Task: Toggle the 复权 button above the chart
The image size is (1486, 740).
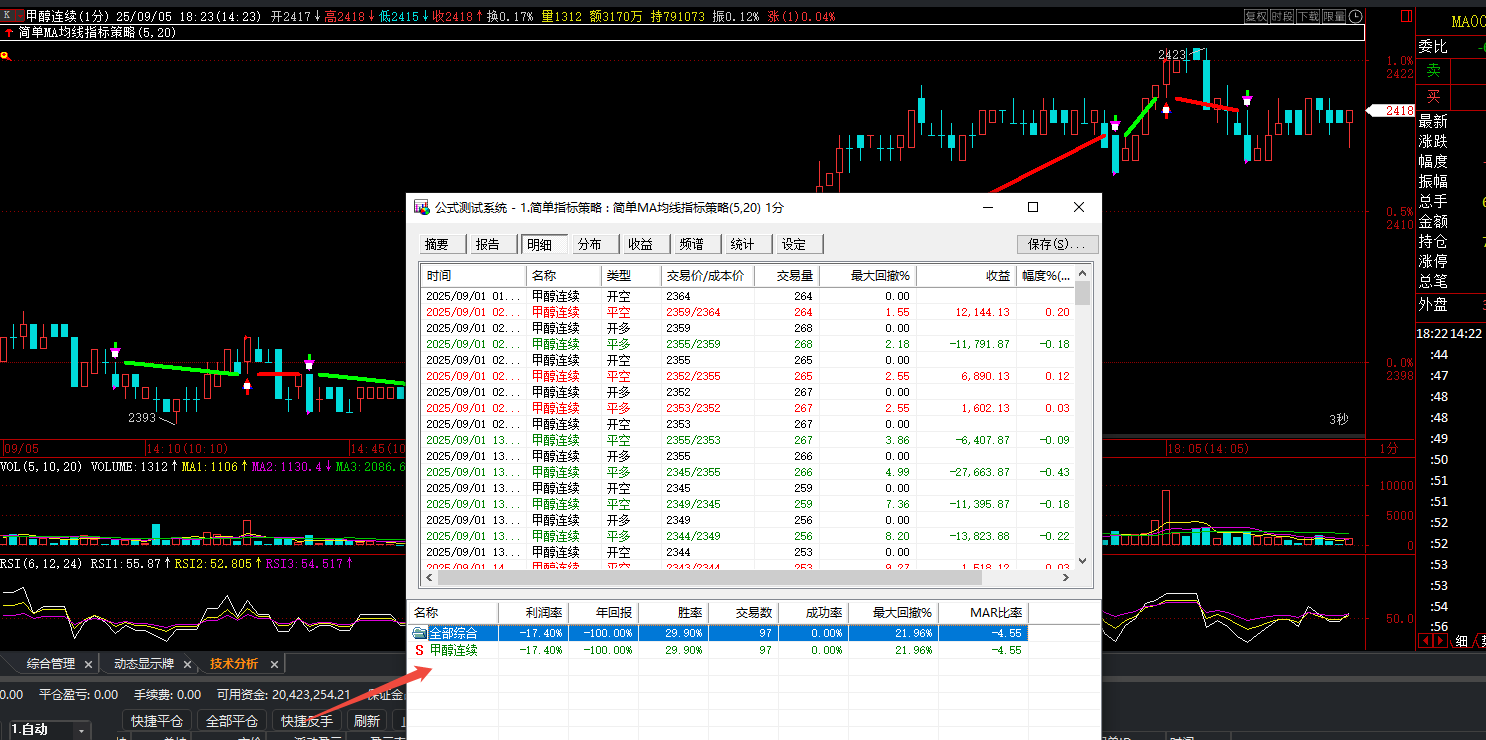Action: pos(1256,16)
